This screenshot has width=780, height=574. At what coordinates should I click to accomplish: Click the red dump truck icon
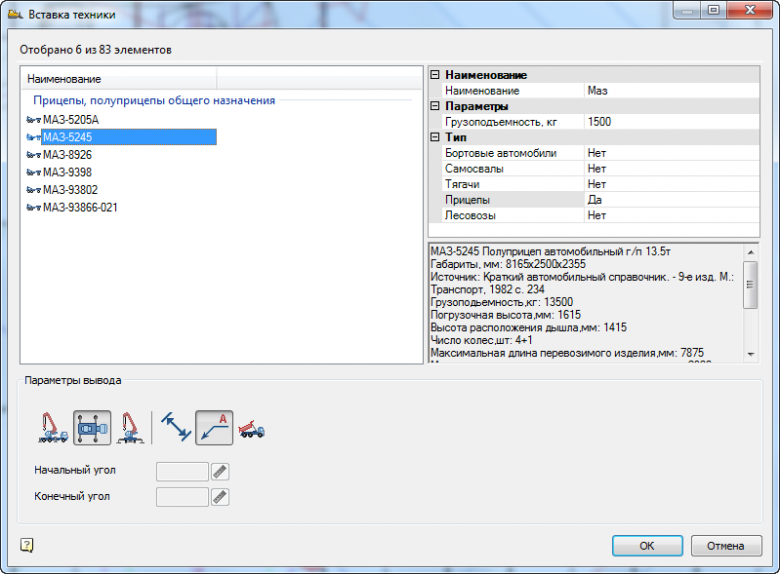pos(252,428)
